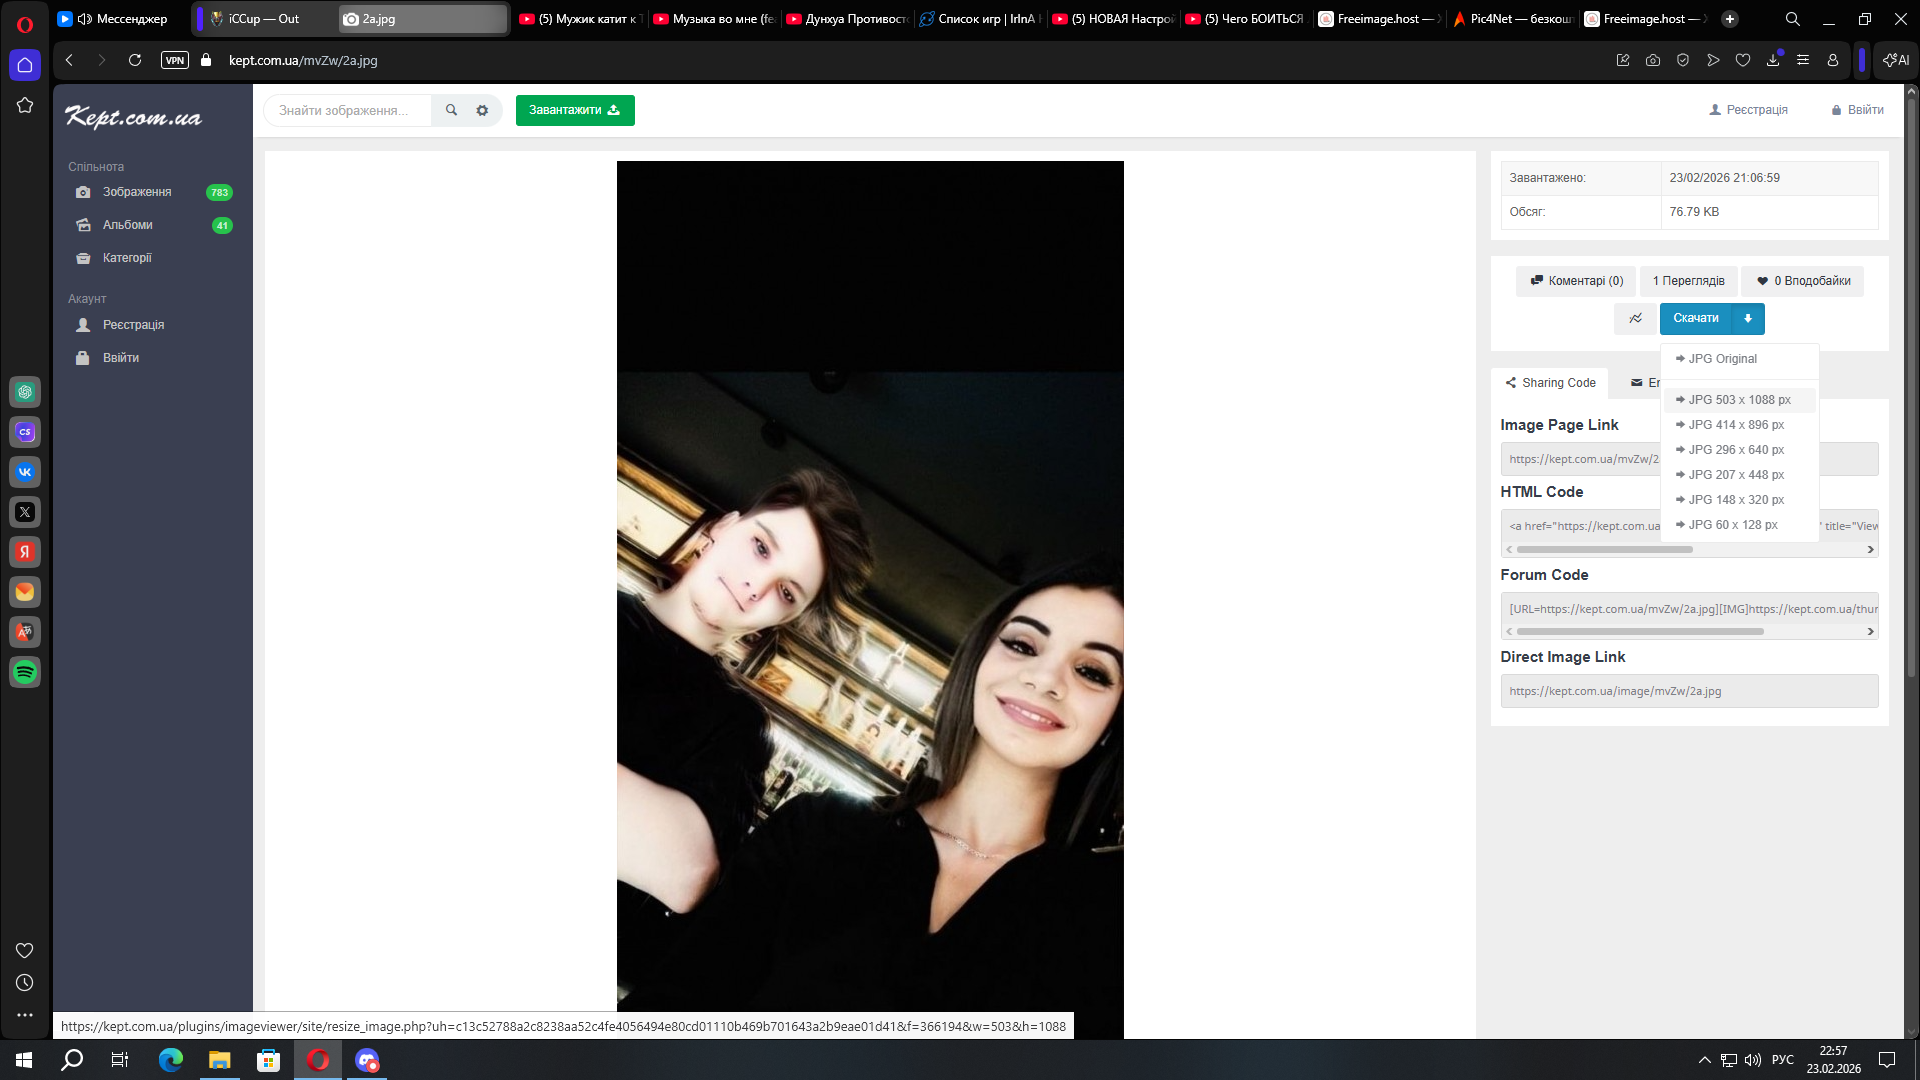Choose the JPG Original download option

tap(1722, 359)
